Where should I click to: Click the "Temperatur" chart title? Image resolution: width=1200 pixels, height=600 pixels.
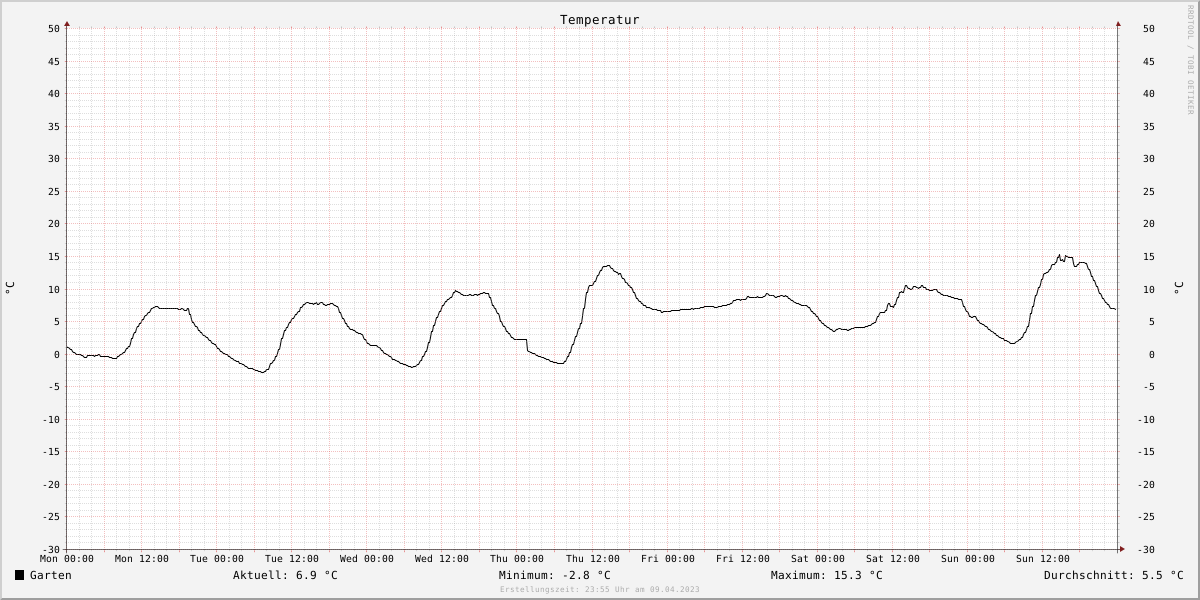(599, 19)
